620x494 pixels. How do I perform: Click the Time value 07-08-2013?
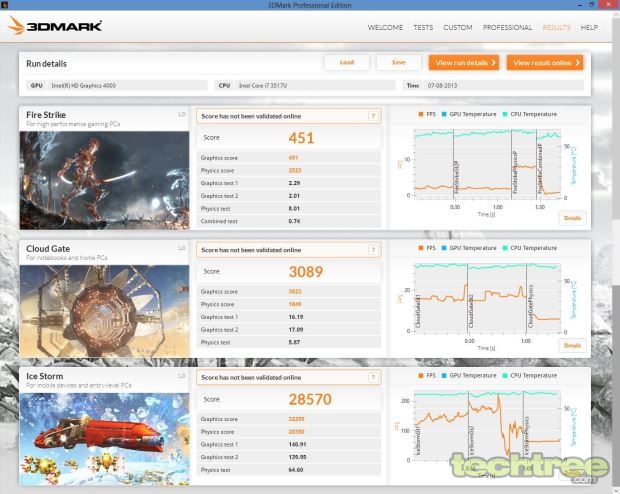(x=442, y=85)
